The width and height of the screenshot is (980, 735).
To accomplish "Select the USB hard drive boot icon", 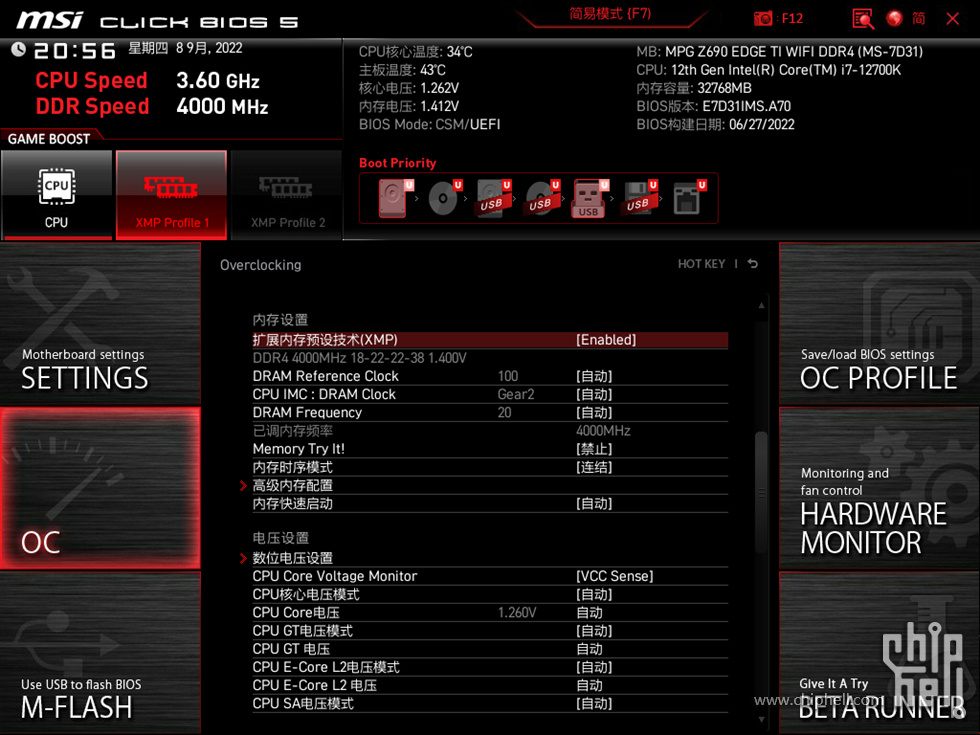I will (x=492, y=198).
